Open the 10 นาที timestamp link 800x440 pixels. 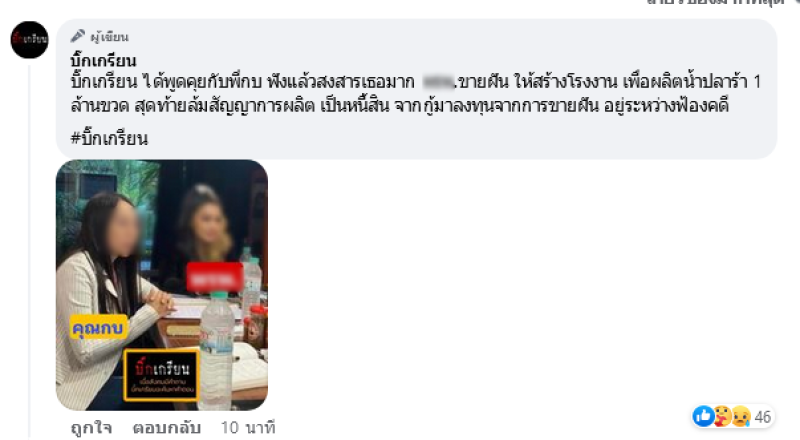click(x=248, y=428)
